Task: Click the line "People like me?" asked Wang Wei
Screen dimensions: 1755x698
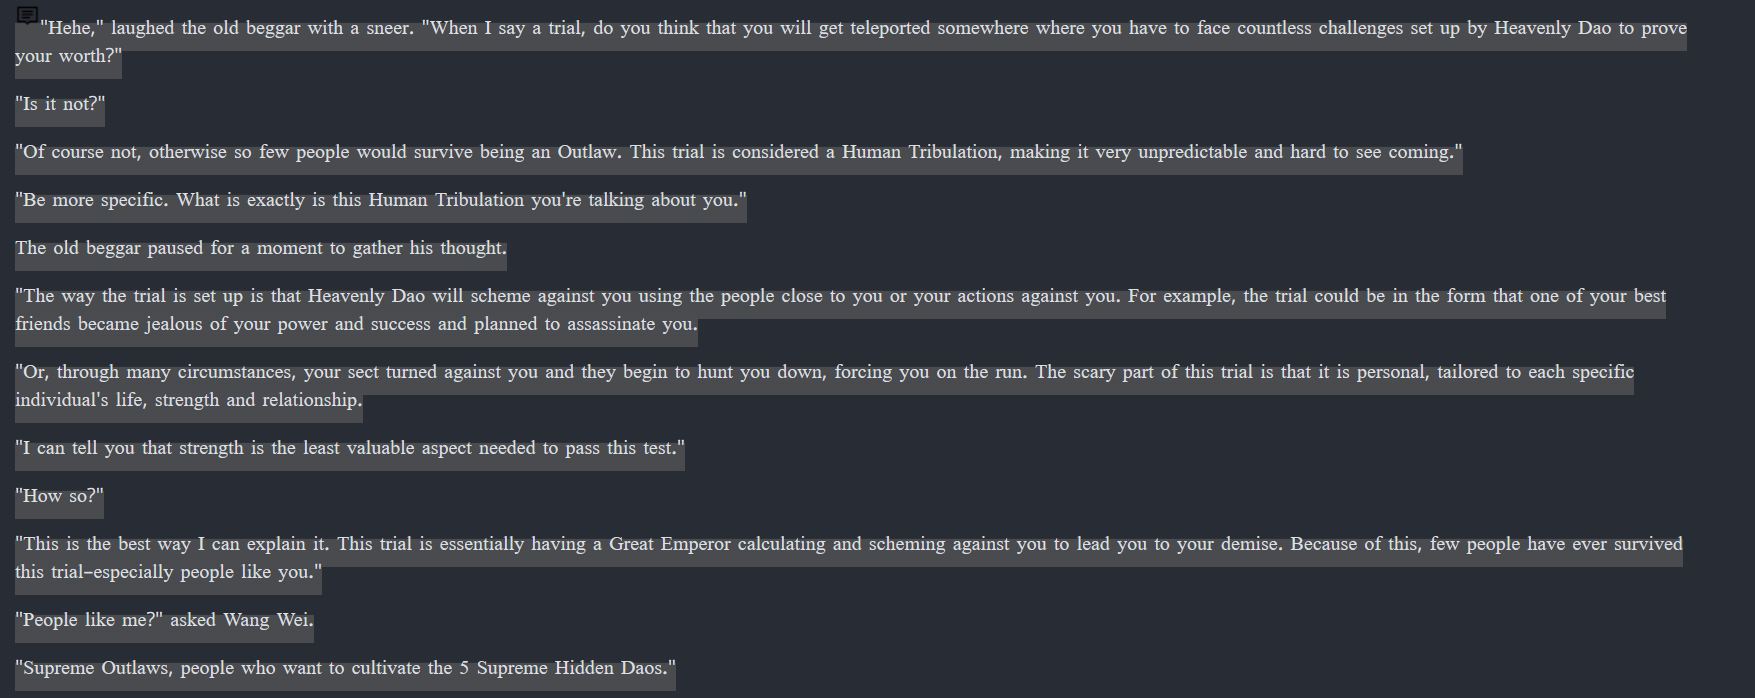Action: tap(164, 620)
